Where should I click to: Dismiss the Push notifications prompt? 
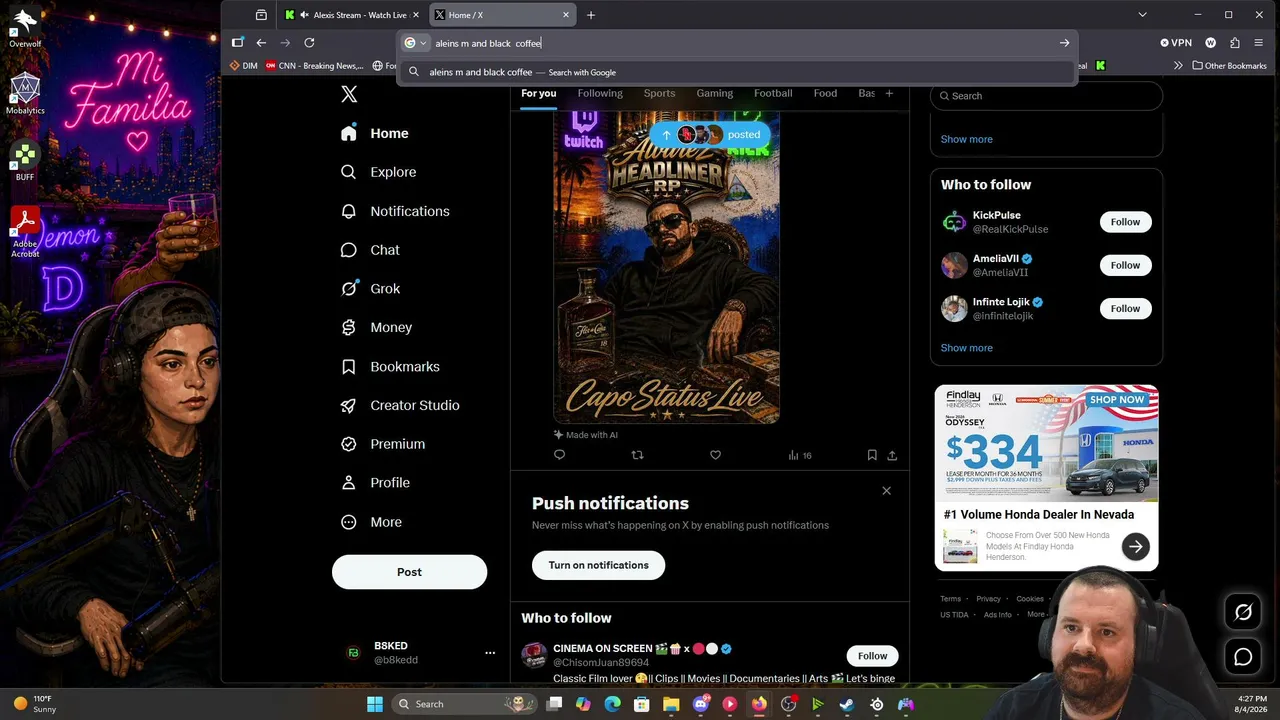[886, 491]
